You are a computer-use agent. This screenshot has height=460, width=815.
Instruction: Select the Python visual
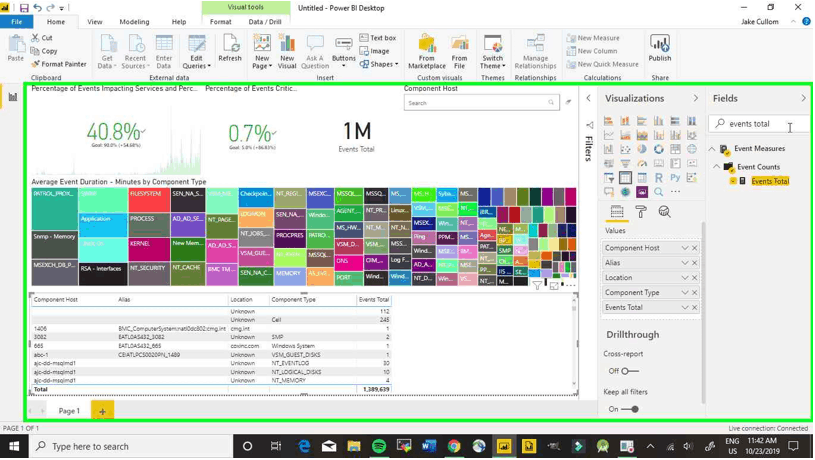675,178
